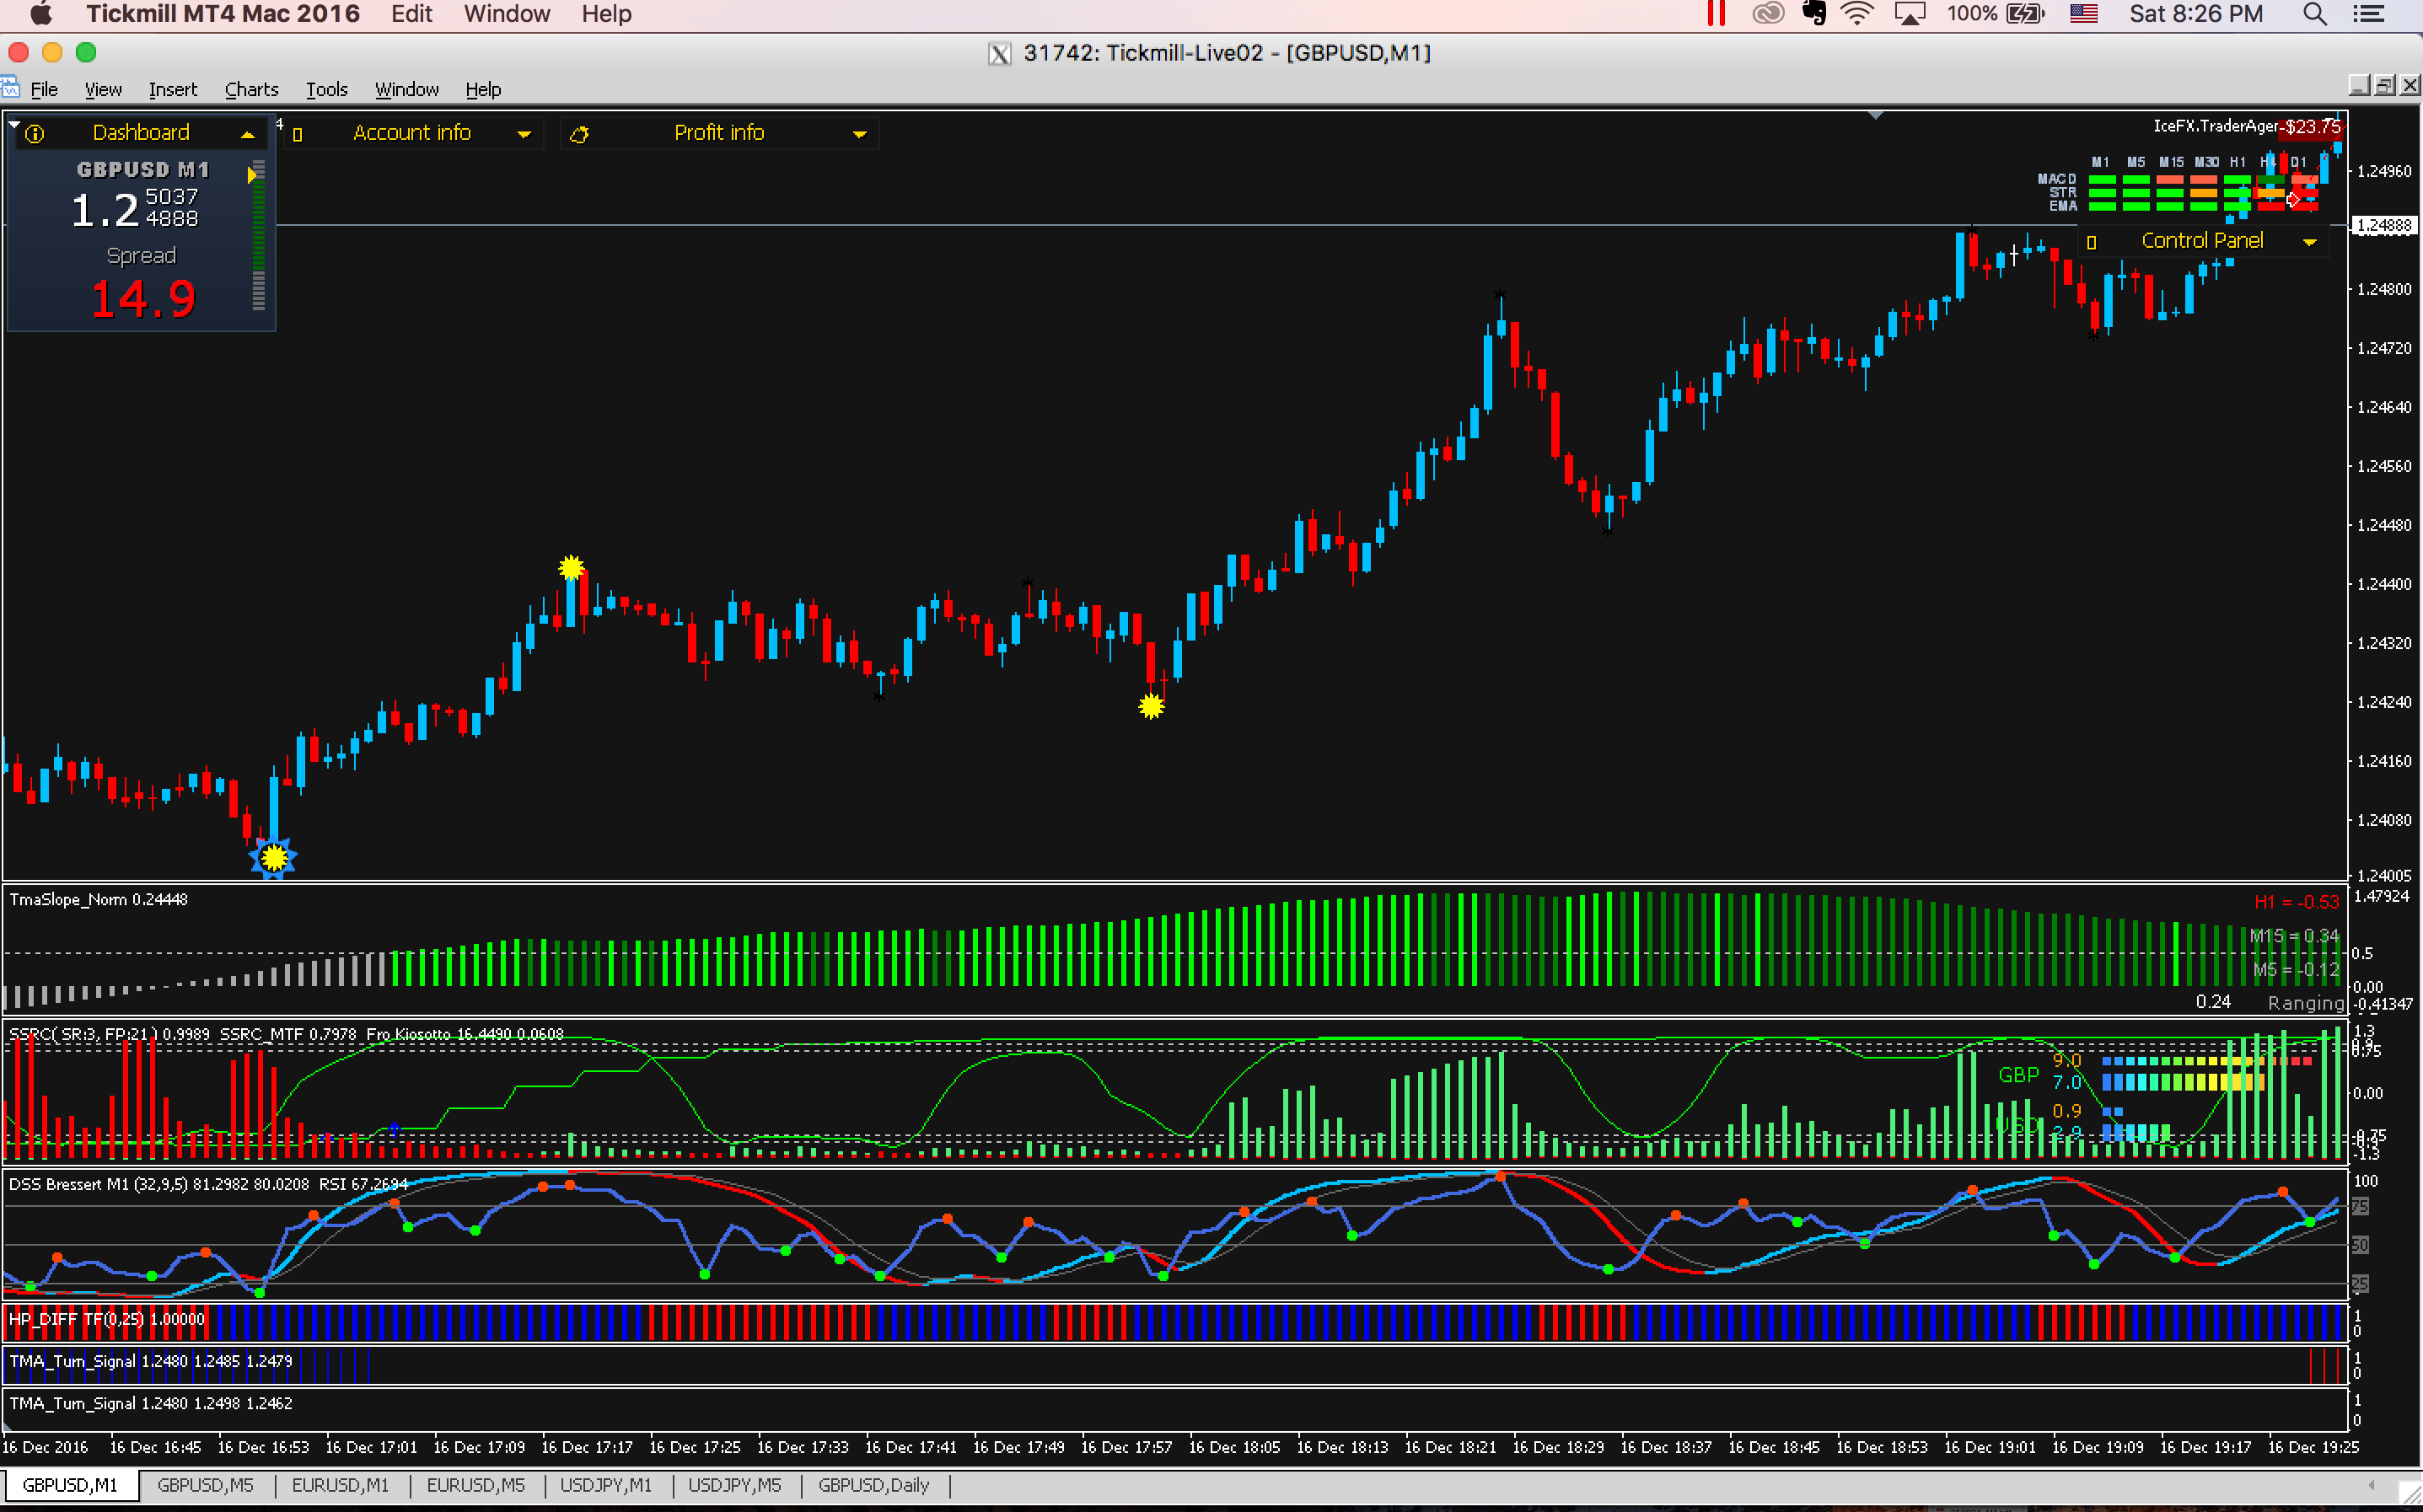The height and width of the screenshot is (1512, 2423).
Task: Open the Insert menu
Action: pyautogui.click(x=173, y=89)
